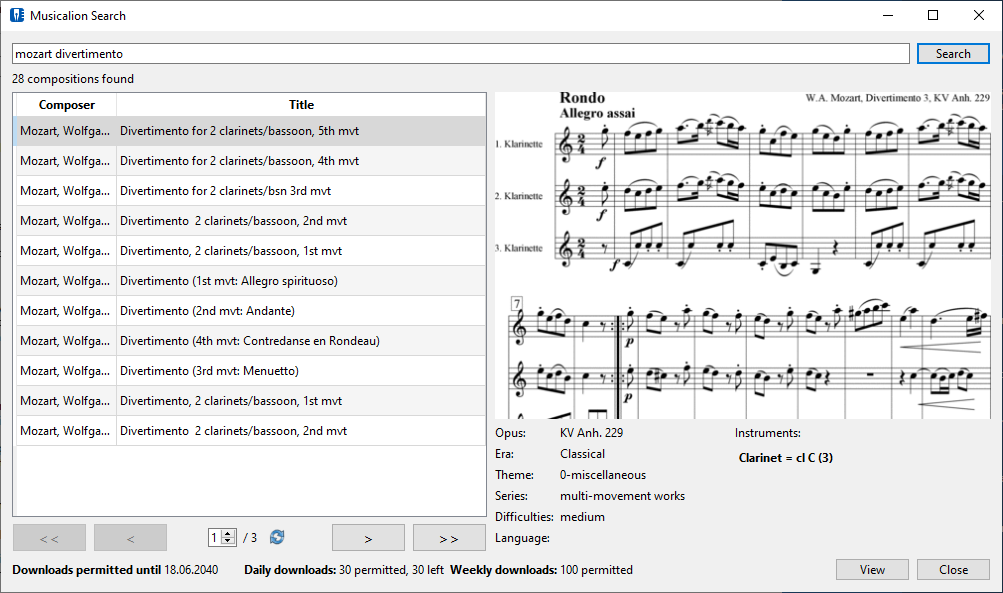This screenshot has width=1003, height=593.
Task: Sort by the Title column header
Action: [x=301, y=105]
